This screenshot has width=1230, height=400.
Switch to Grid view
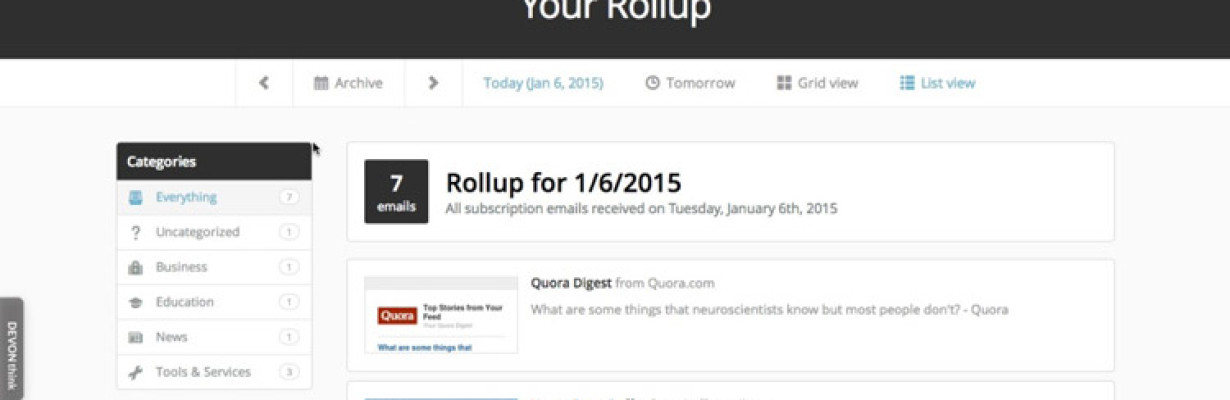[817, 83]
